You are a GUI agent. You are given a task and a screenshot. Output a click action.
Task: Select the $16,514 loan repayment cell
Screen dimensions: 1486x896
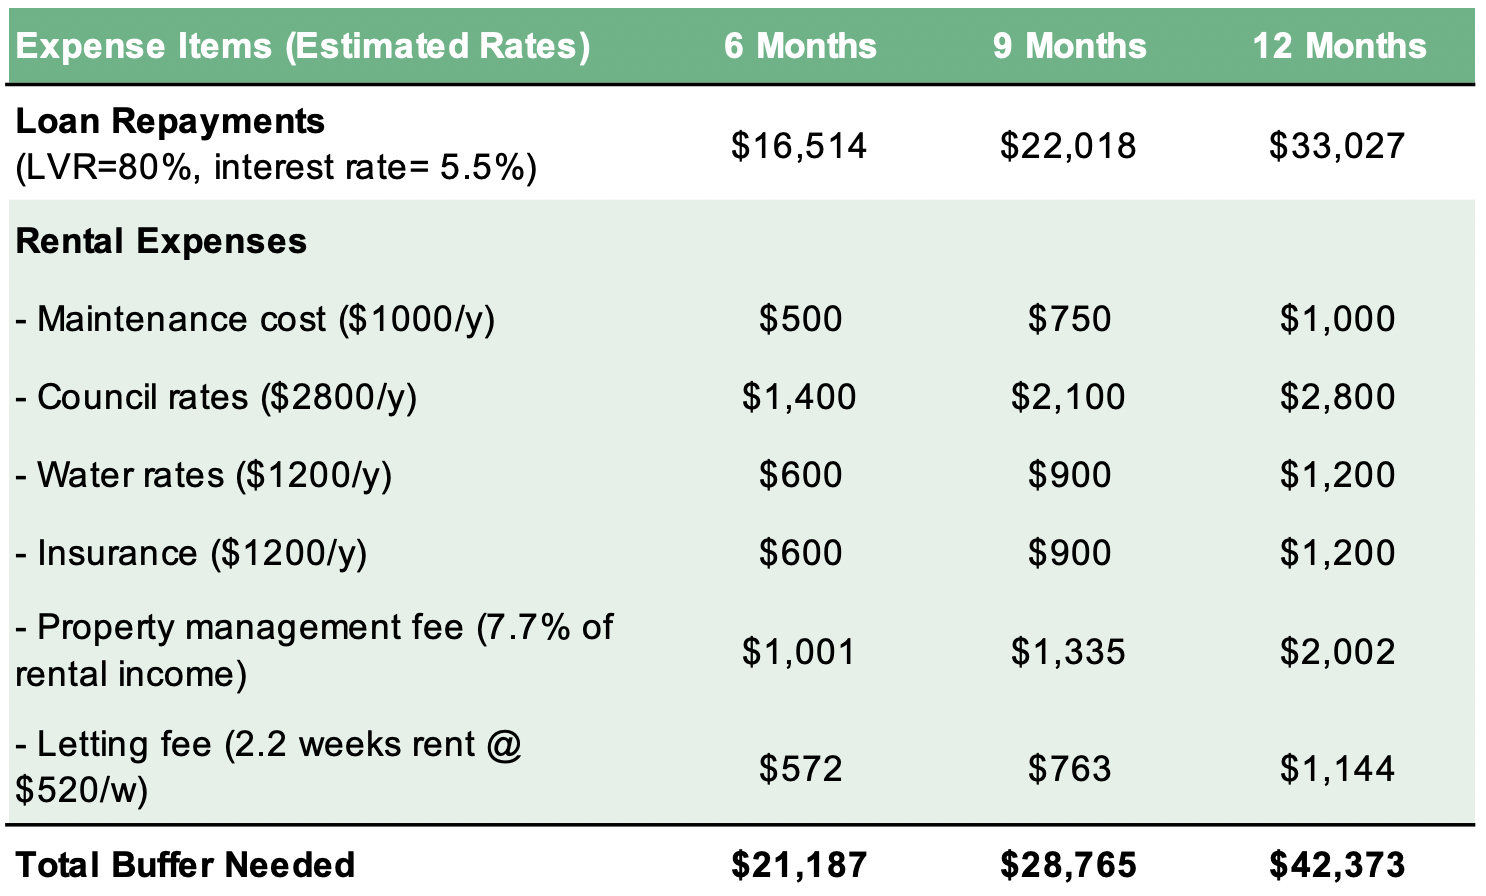click(x=799, y=146)
